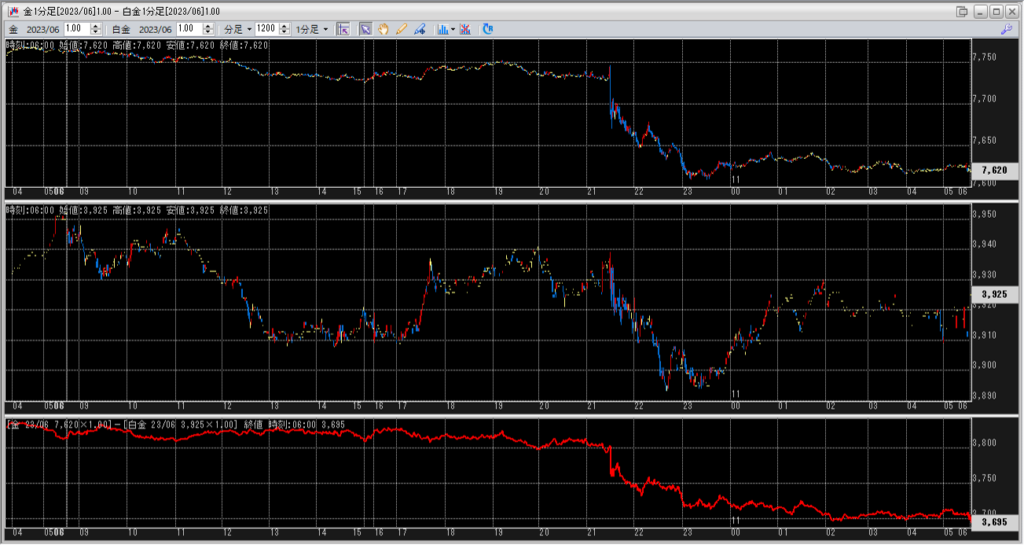This screenshot has width=1024, height=545.
Task: Open the 分足 chart type dropdown
Action: pyautogui.click(x=236, y=29)
